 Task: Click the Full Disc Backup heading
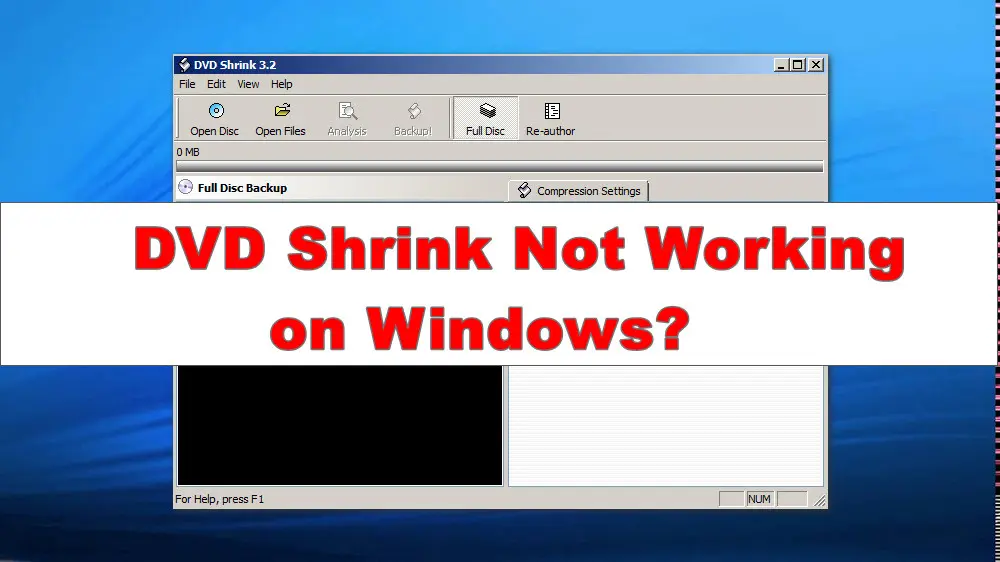(242, 188)
